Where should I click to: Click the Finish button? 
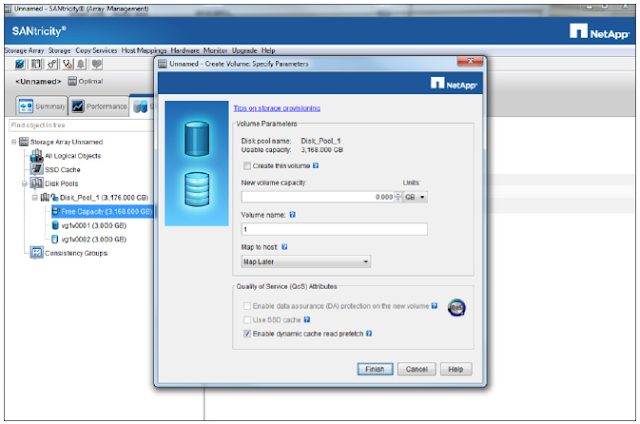click(x=375, y=369)
